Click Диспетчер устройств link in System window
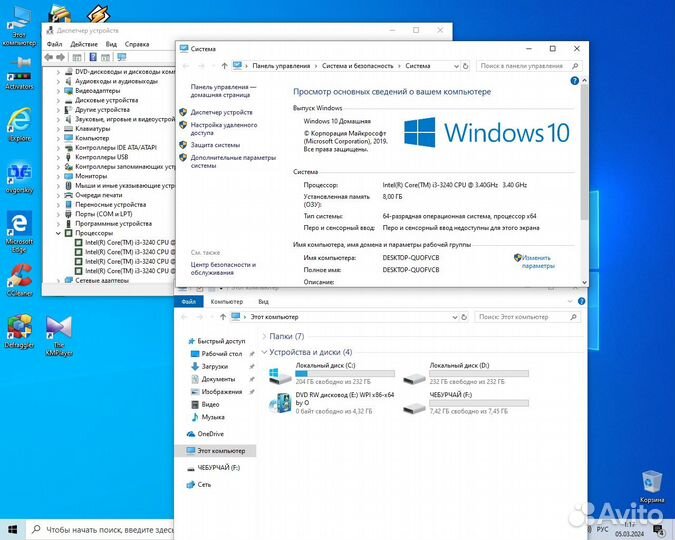This screenshot has height=540, width=675. click(221, 112)
